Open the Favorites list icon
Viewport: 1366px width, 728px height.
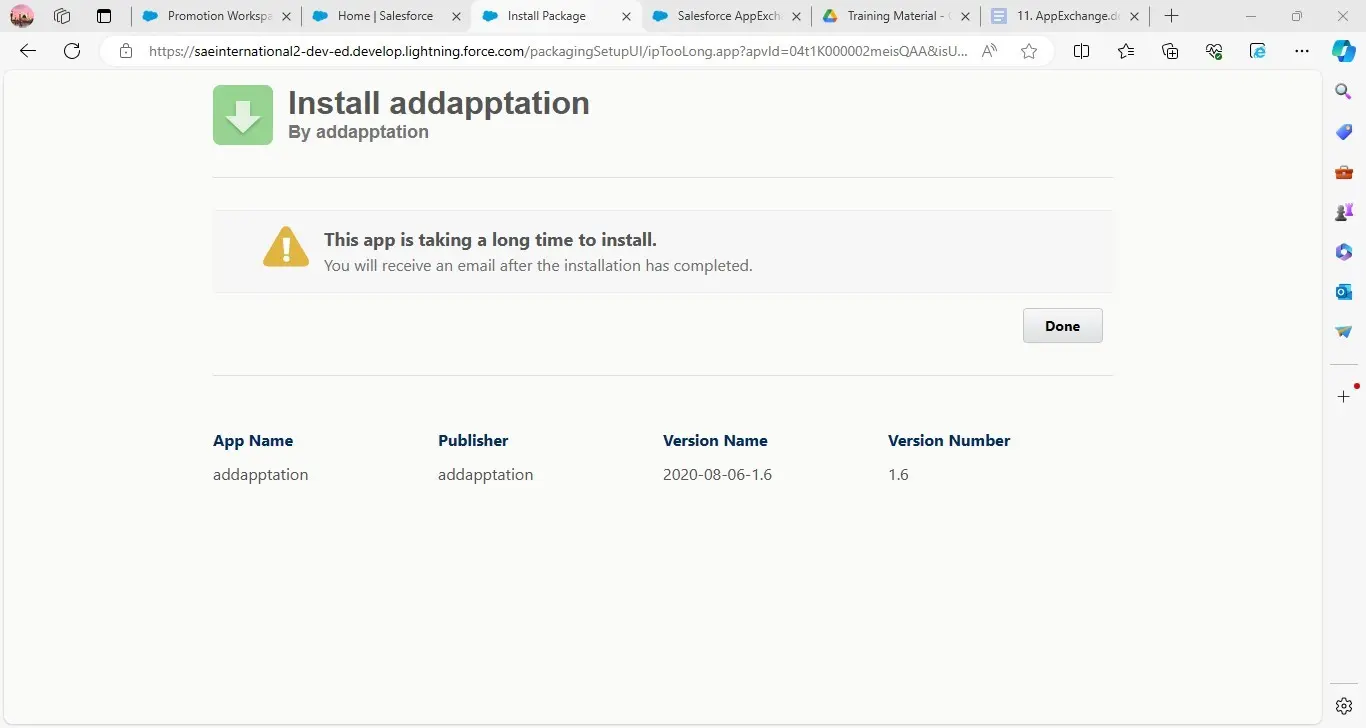tap(1126, 51)
